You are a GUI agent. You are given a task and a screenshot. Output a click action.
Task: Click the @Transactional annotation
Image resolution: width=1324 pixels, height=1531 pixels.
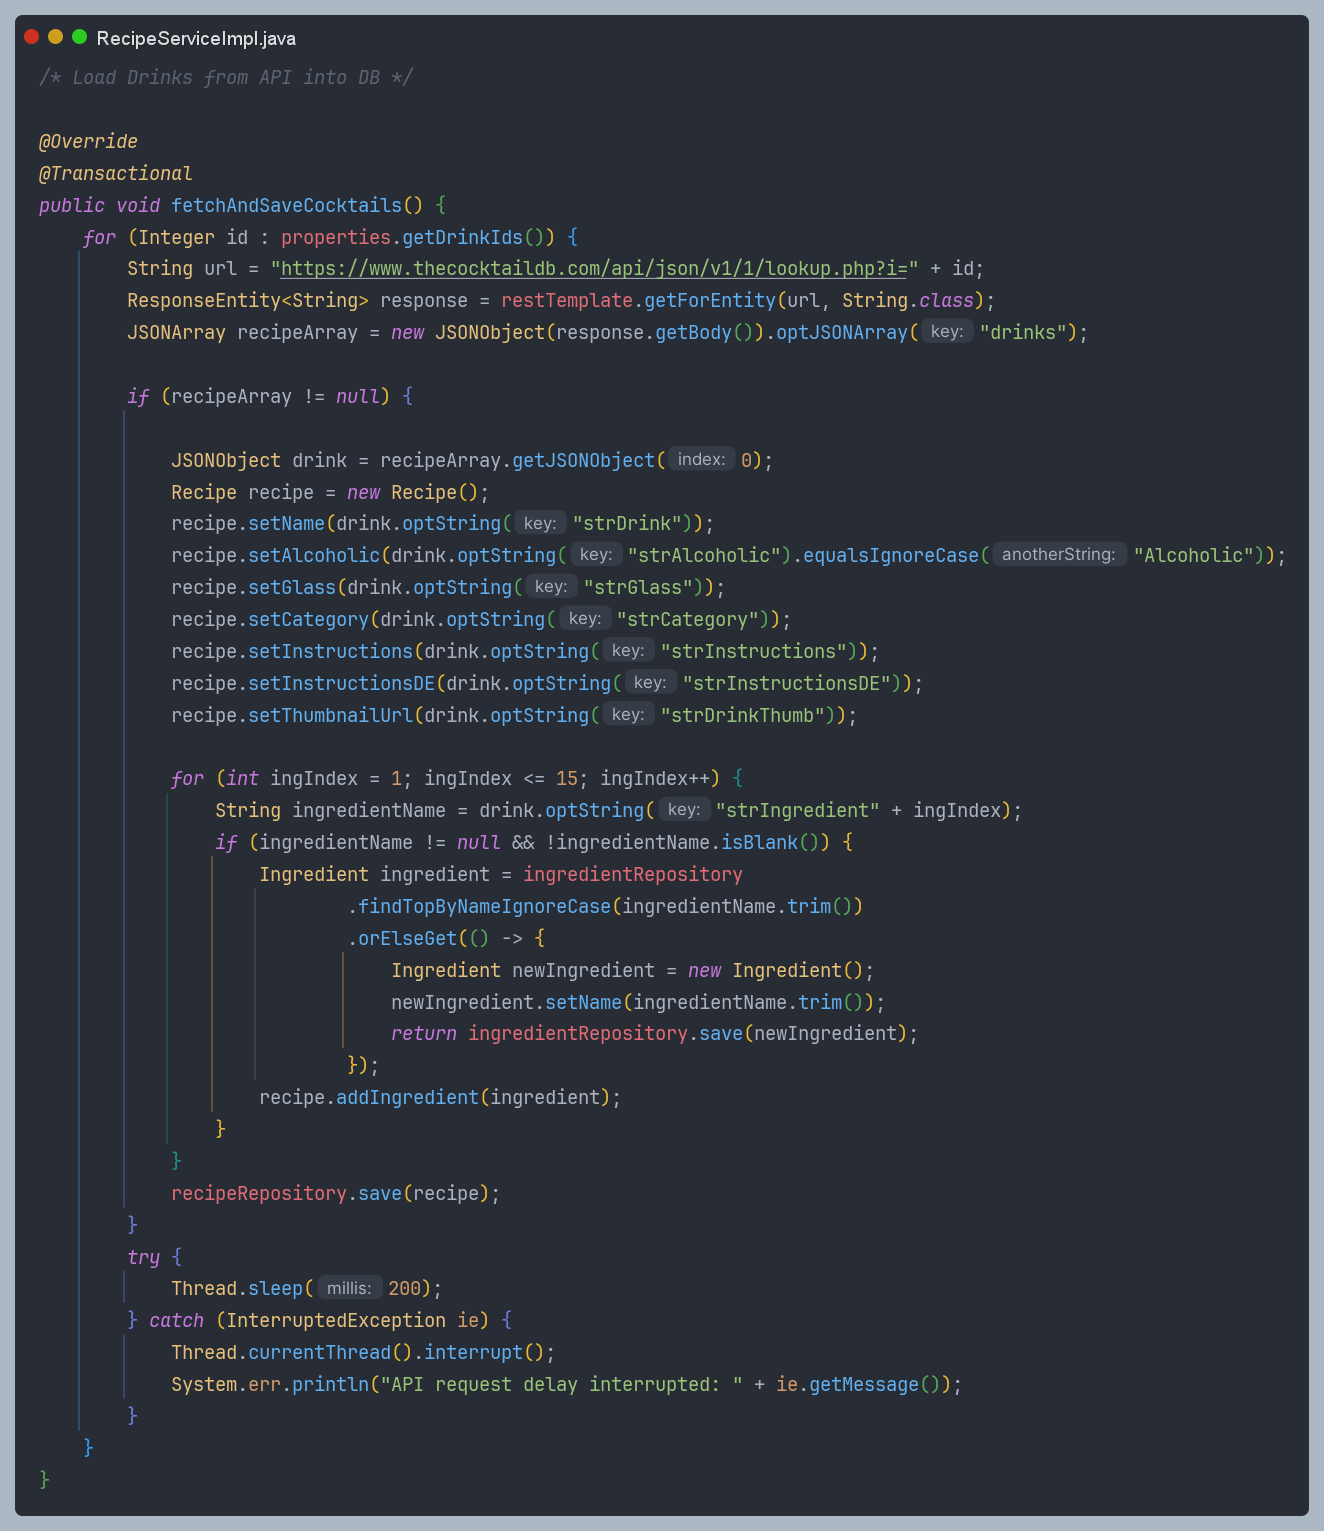point(115,173)
